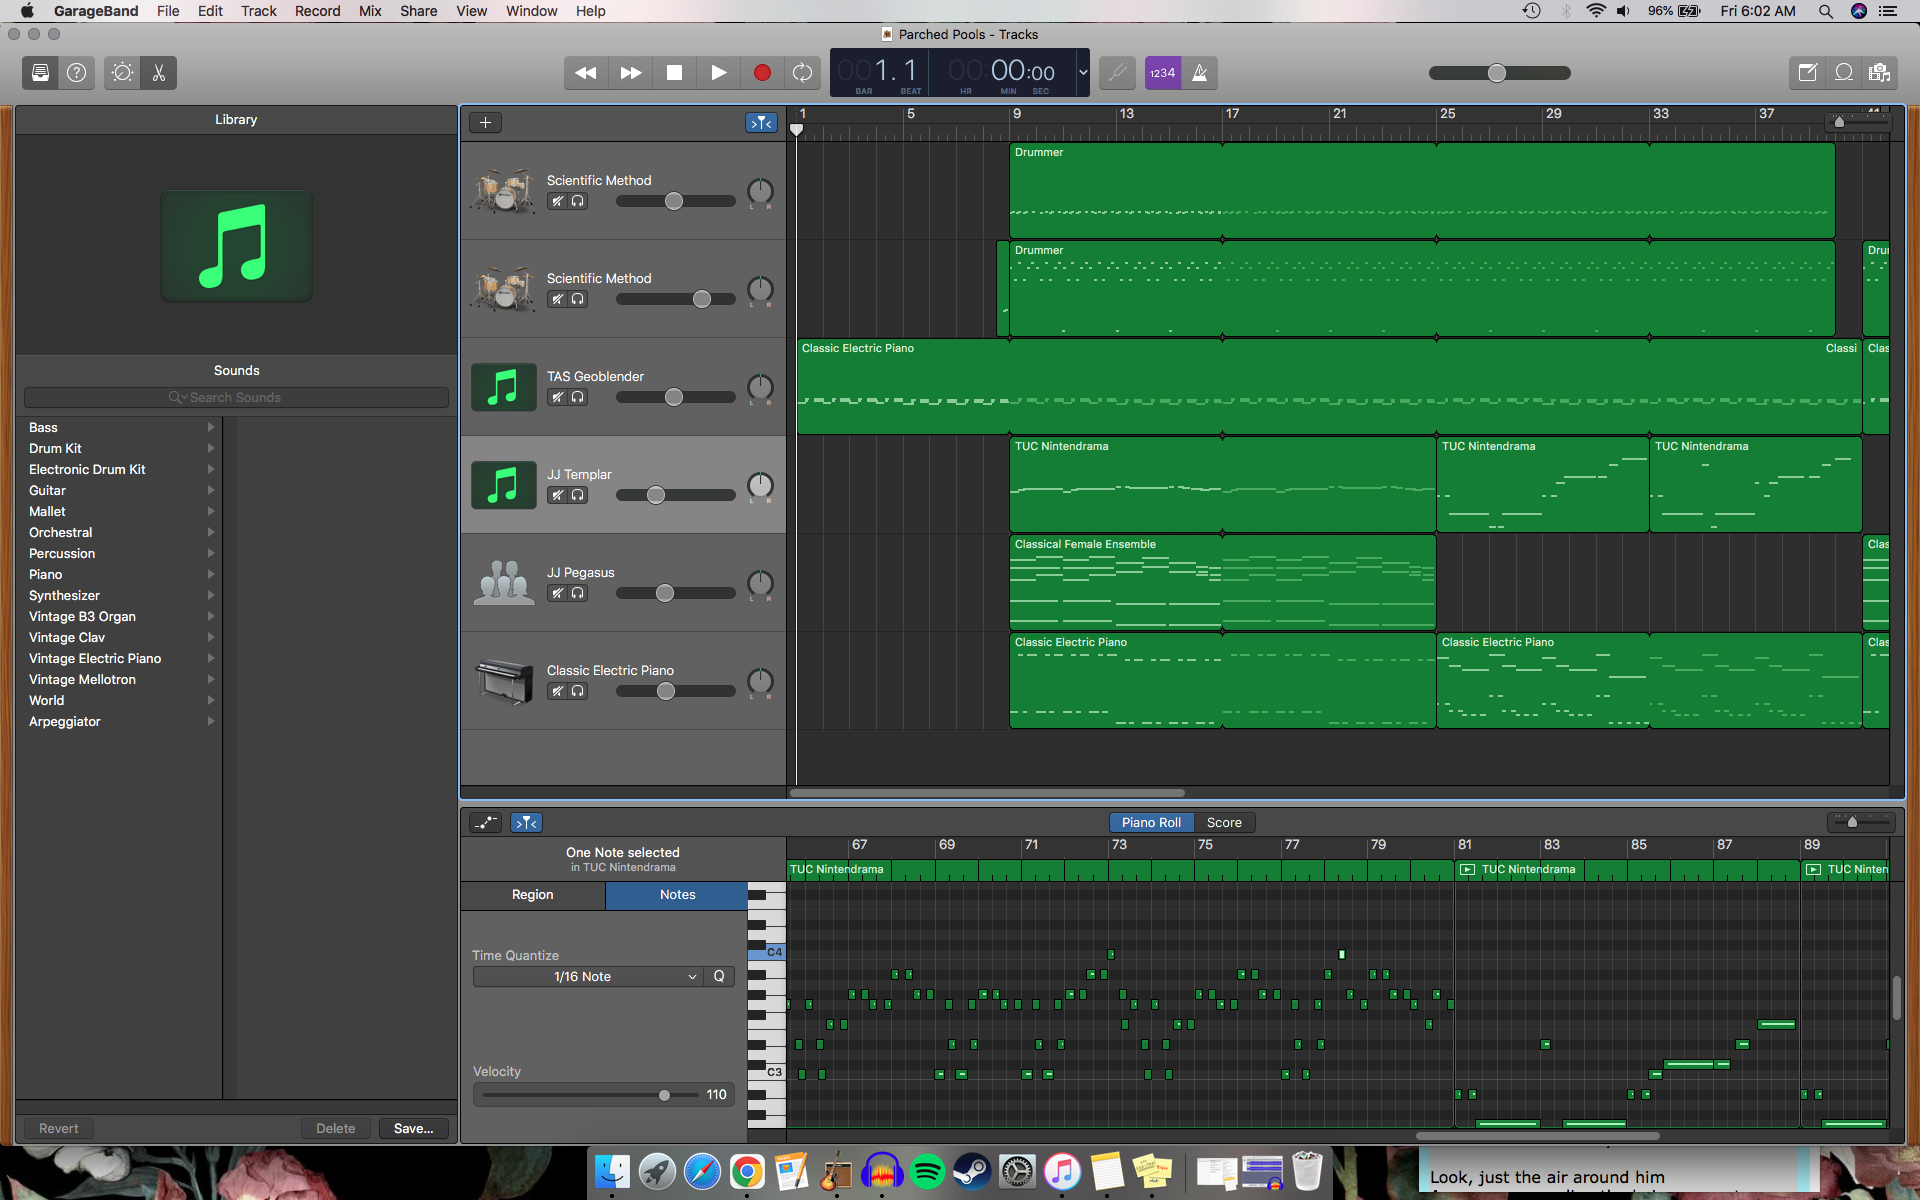Open the LCD display mode dropdown arrow
This screenshot has width=1920, height=1200.
coord(1082,72)
